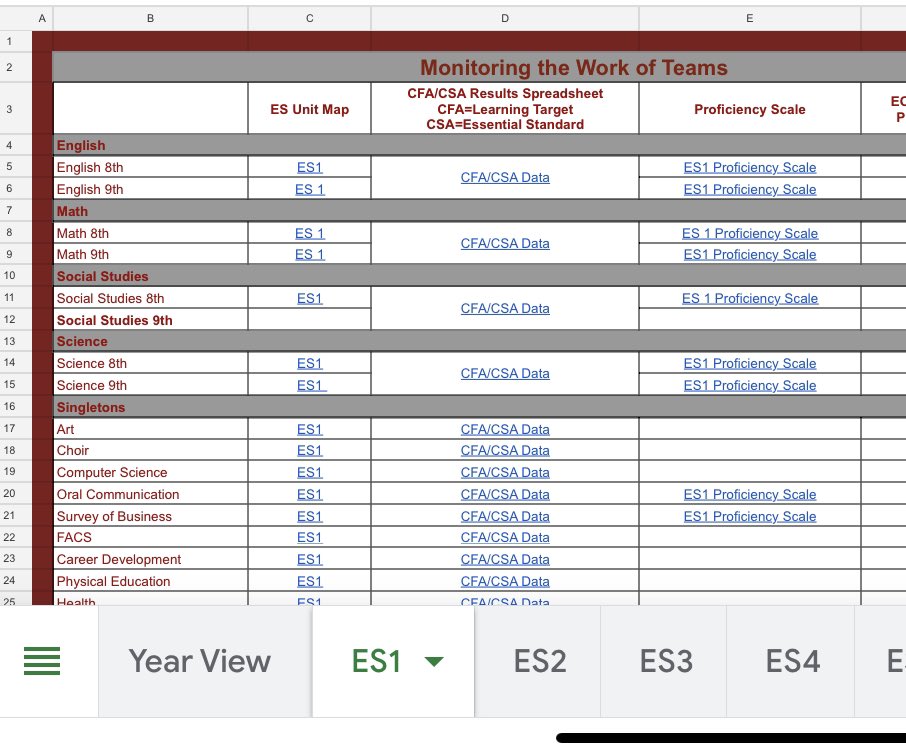Switch to the Year View tab

click(199, 661)
